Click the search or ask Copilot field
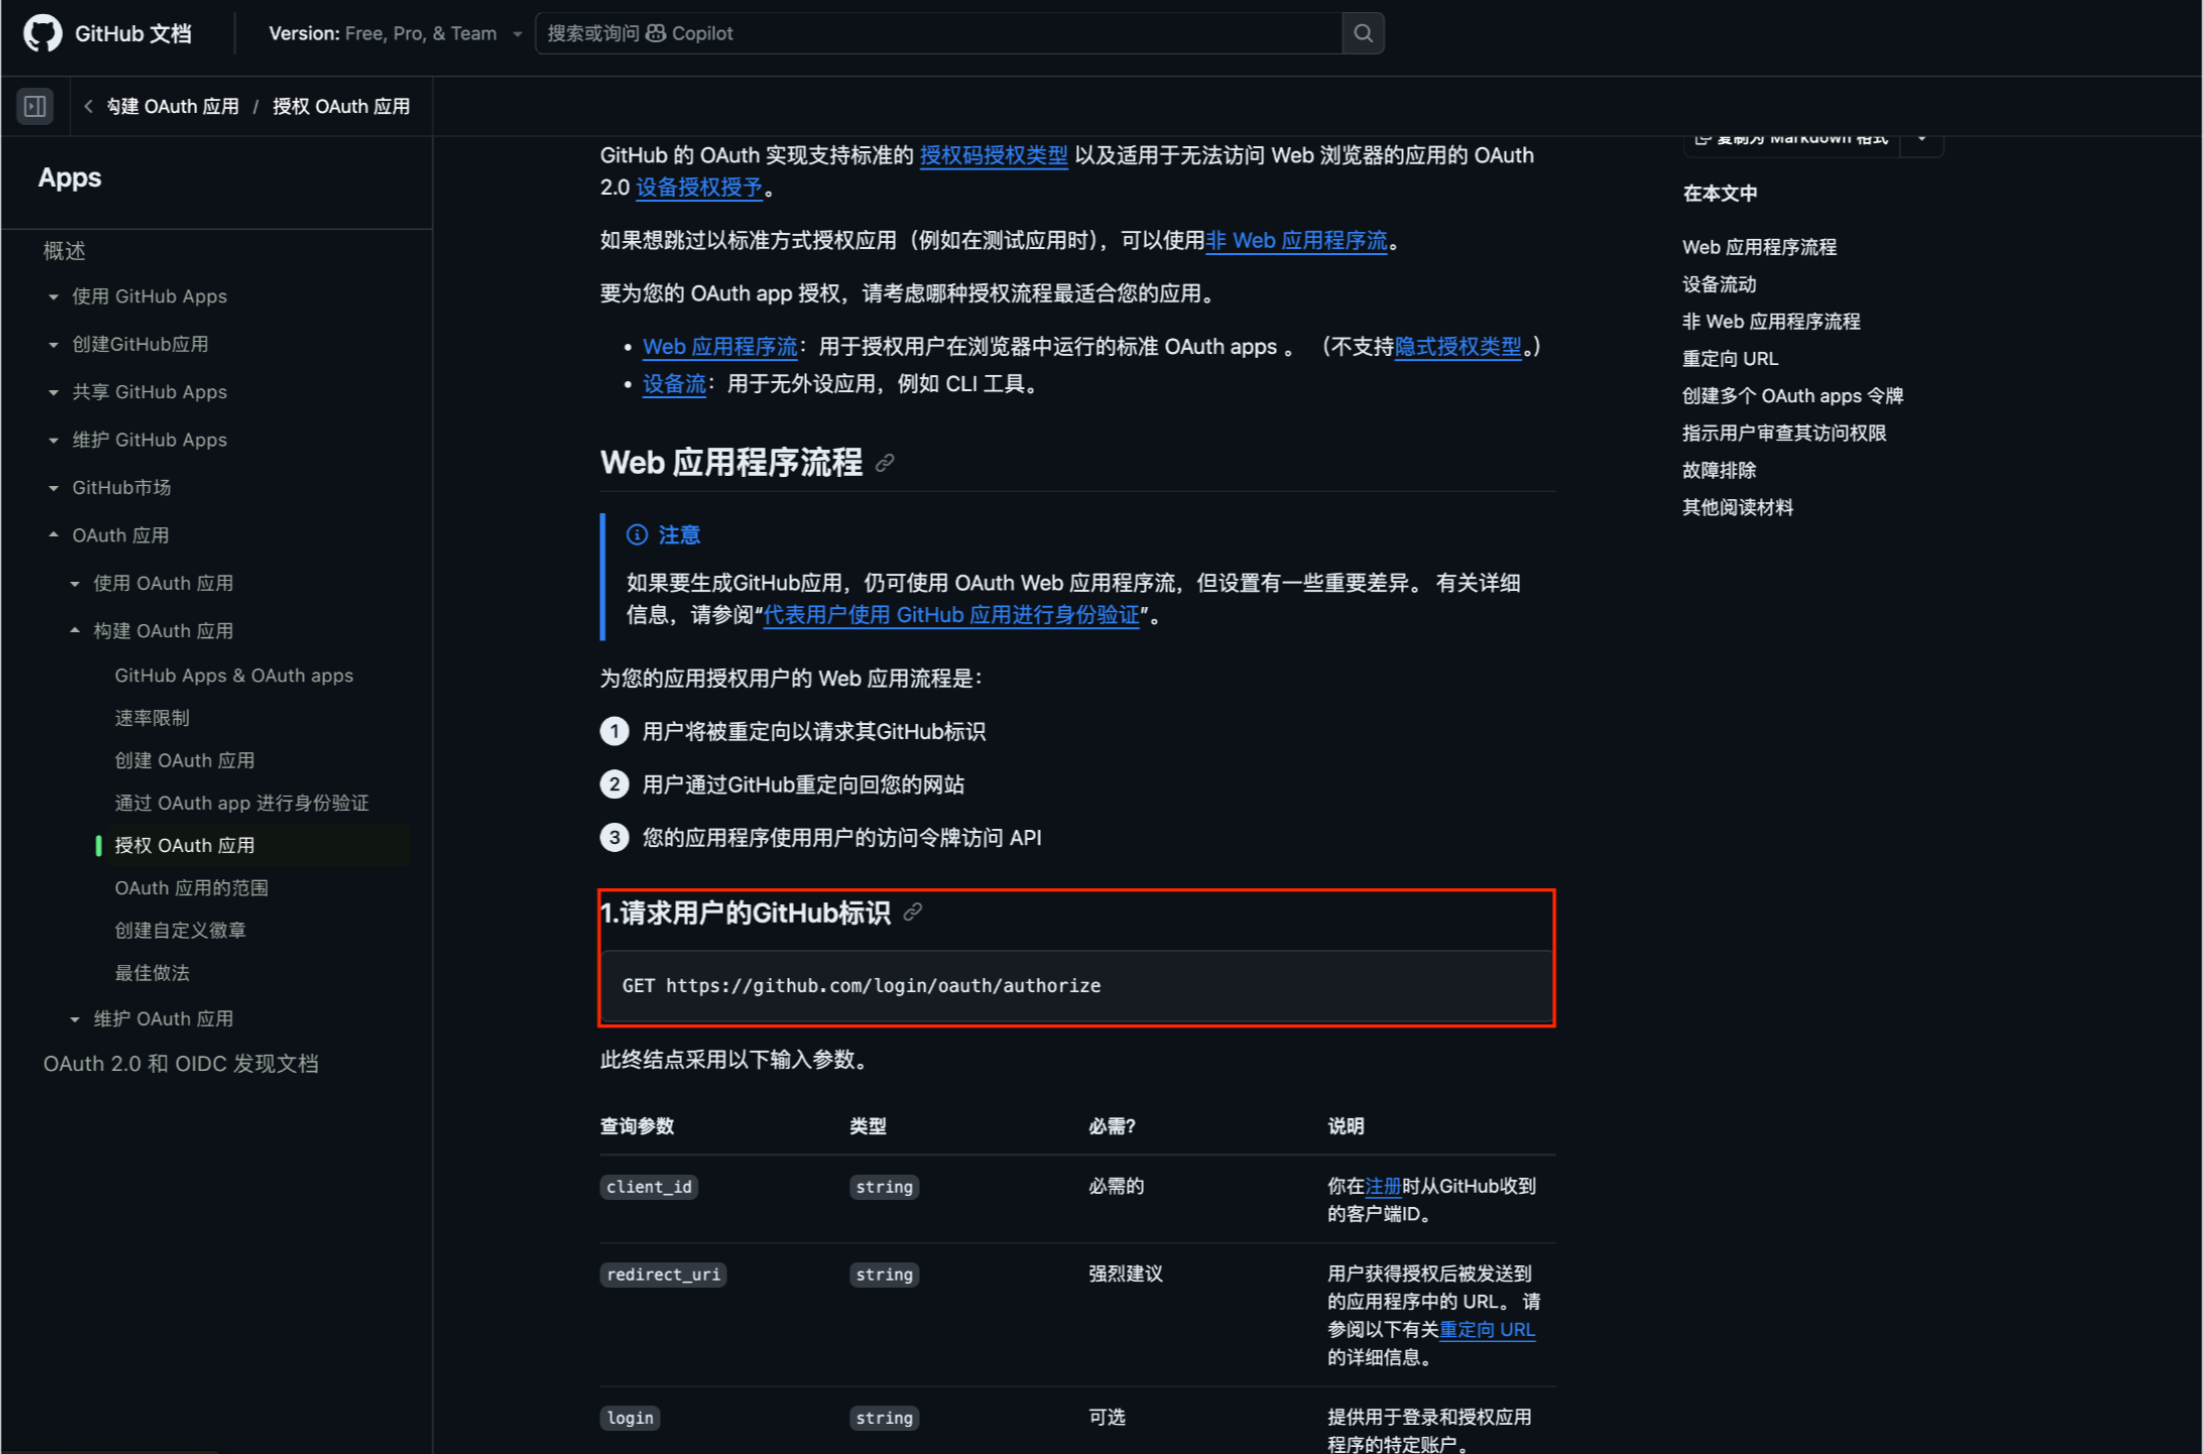2203x1454 pixels. click(x=939, y=33)
